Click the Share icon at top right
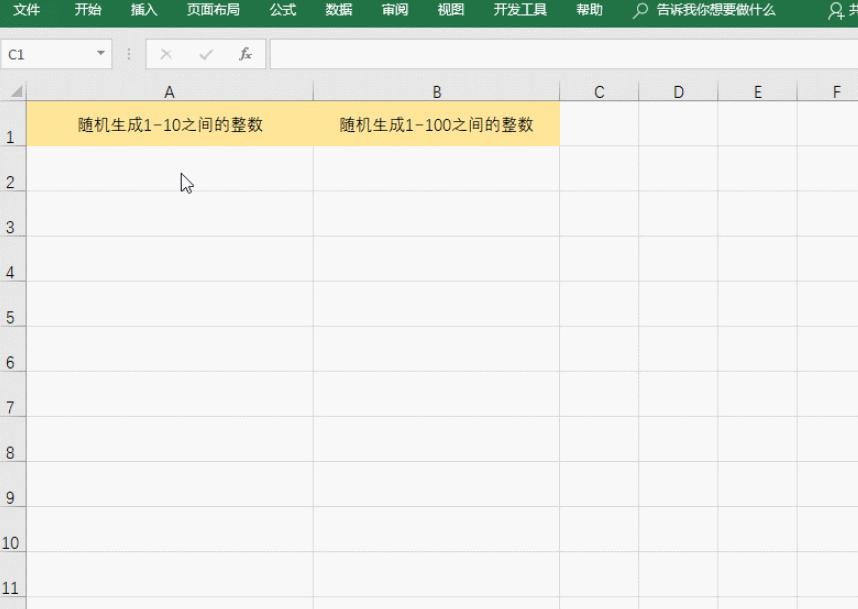Viewport: 858px width, 609px height. point(835,11)
